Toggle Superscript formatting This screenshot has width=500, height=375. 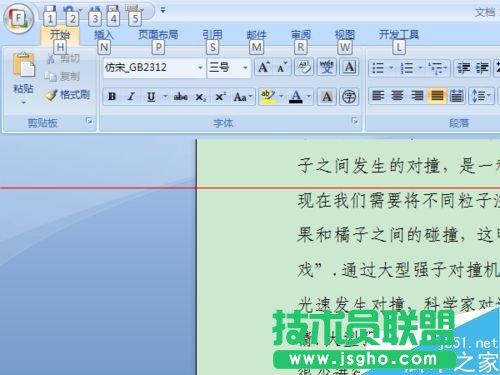(220, 97)
